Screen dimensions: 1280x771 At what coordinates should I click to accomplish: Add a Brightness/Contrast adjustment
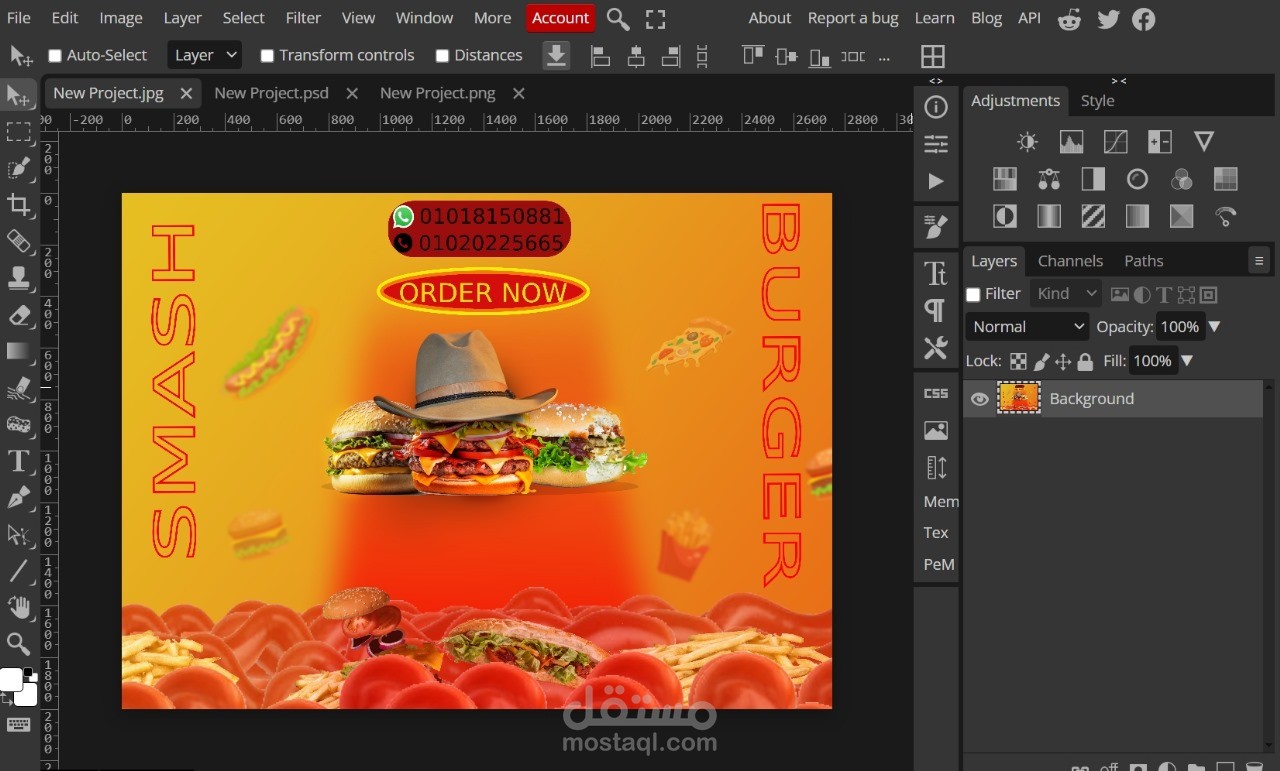tap(1027, 142)
